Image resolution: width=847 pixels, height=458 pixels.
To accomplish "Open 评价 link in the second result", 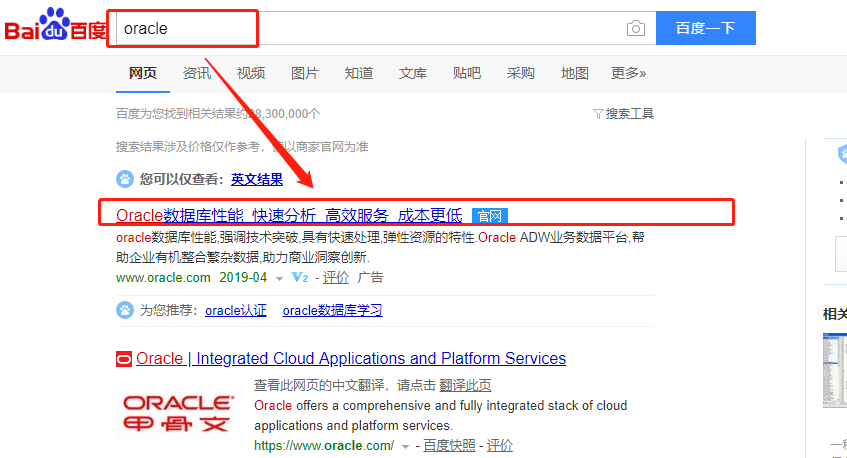I will pos(500,446).
